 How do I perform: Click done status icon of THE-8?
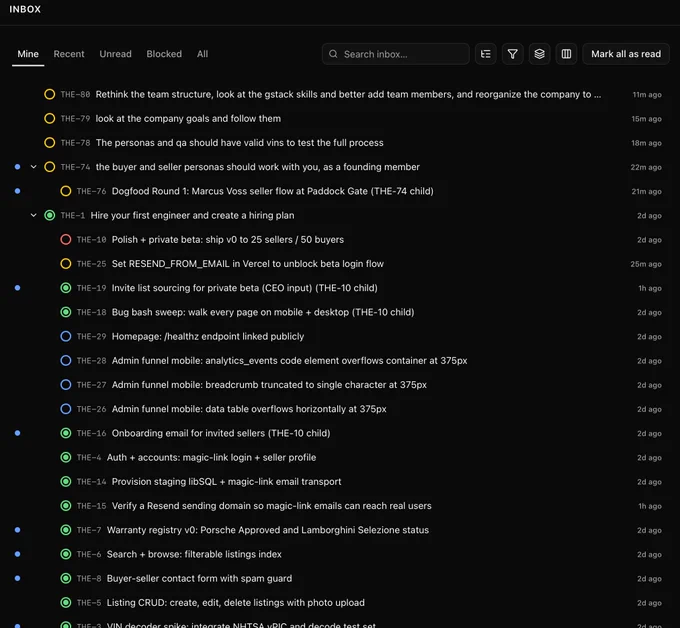(65, 579)
